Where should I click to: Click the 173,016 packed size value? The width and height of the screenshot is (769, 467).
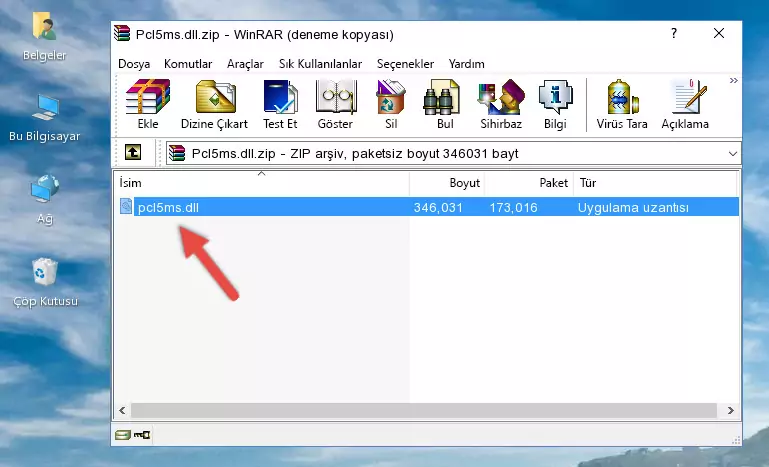click(x=513, y=208)
